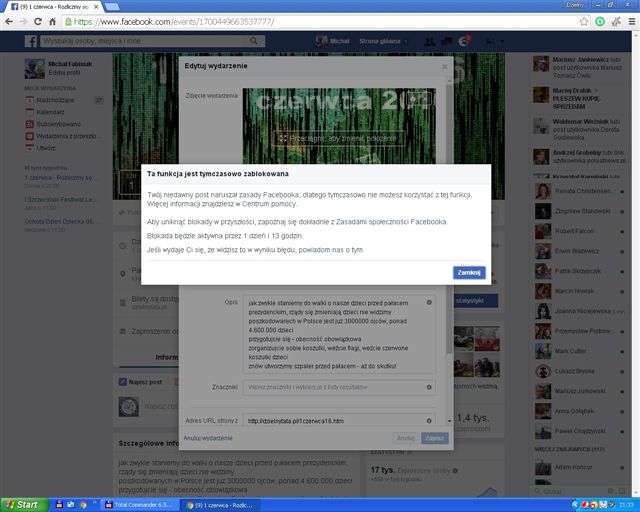
Task: Click the info icon beside URL field
Action: pos(429,421)
